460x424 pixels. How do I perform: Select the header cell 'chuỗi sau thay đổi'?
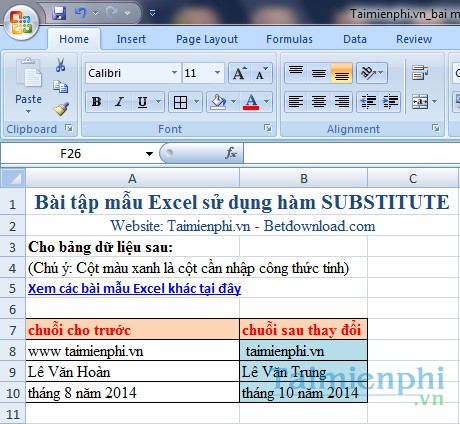click(303, 330)
